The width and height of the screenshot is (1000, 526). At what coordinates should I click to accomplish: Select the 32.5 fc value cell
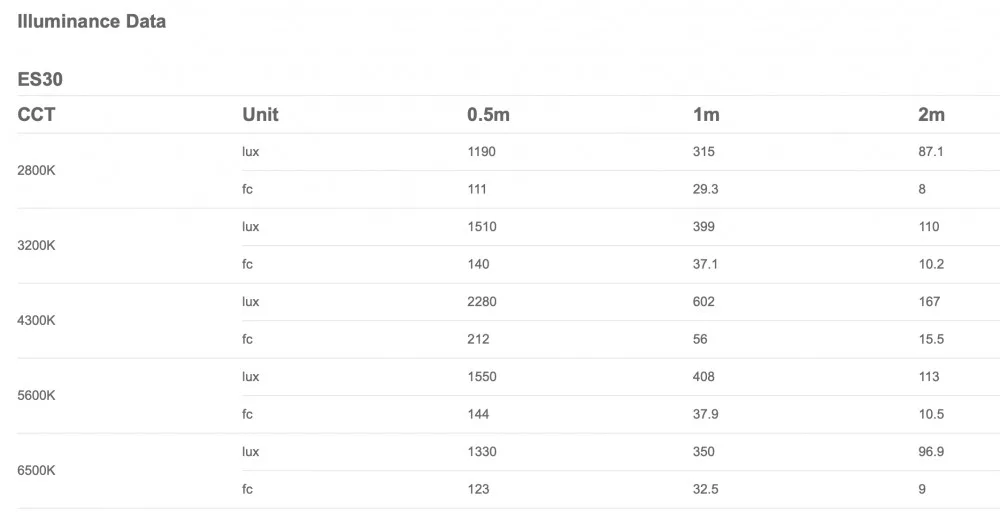(706, 489)
